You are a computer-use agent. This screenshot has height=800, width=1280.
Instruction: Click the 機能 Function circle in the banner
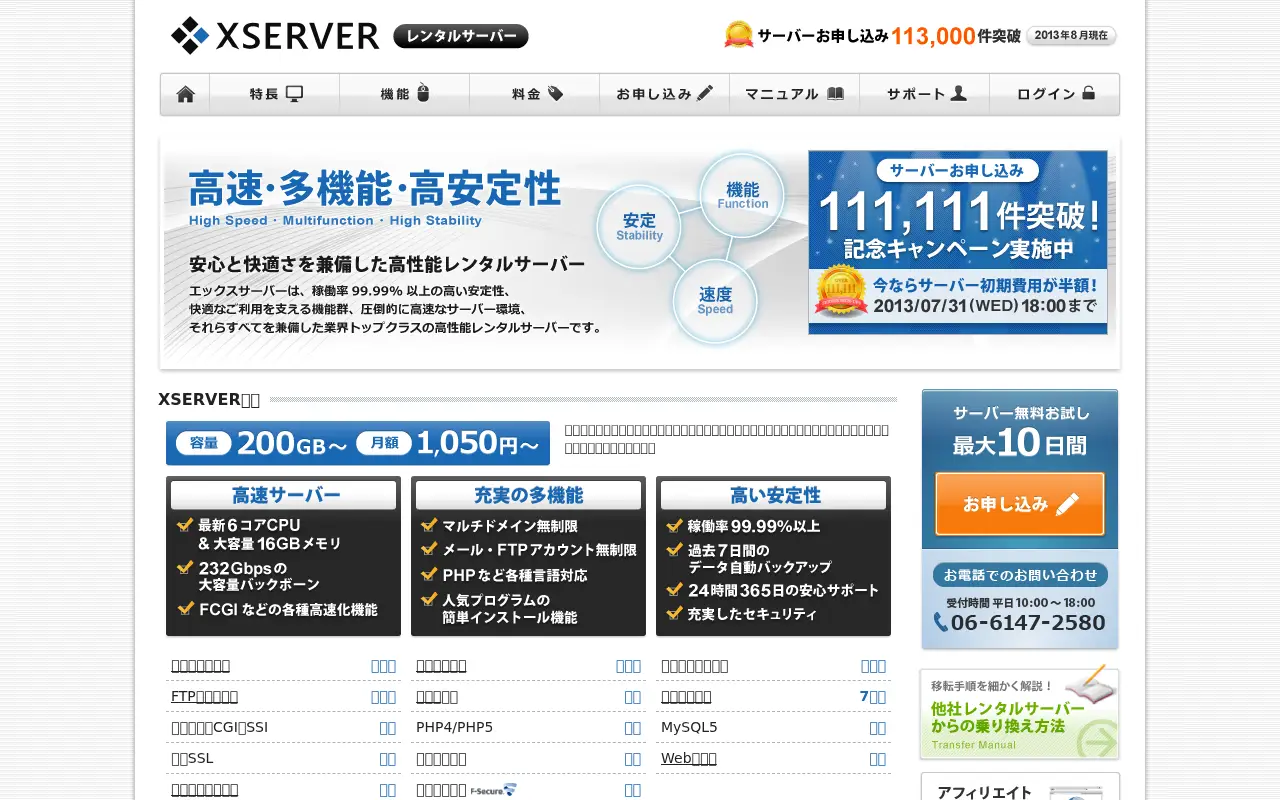click(x=742, y=195)
